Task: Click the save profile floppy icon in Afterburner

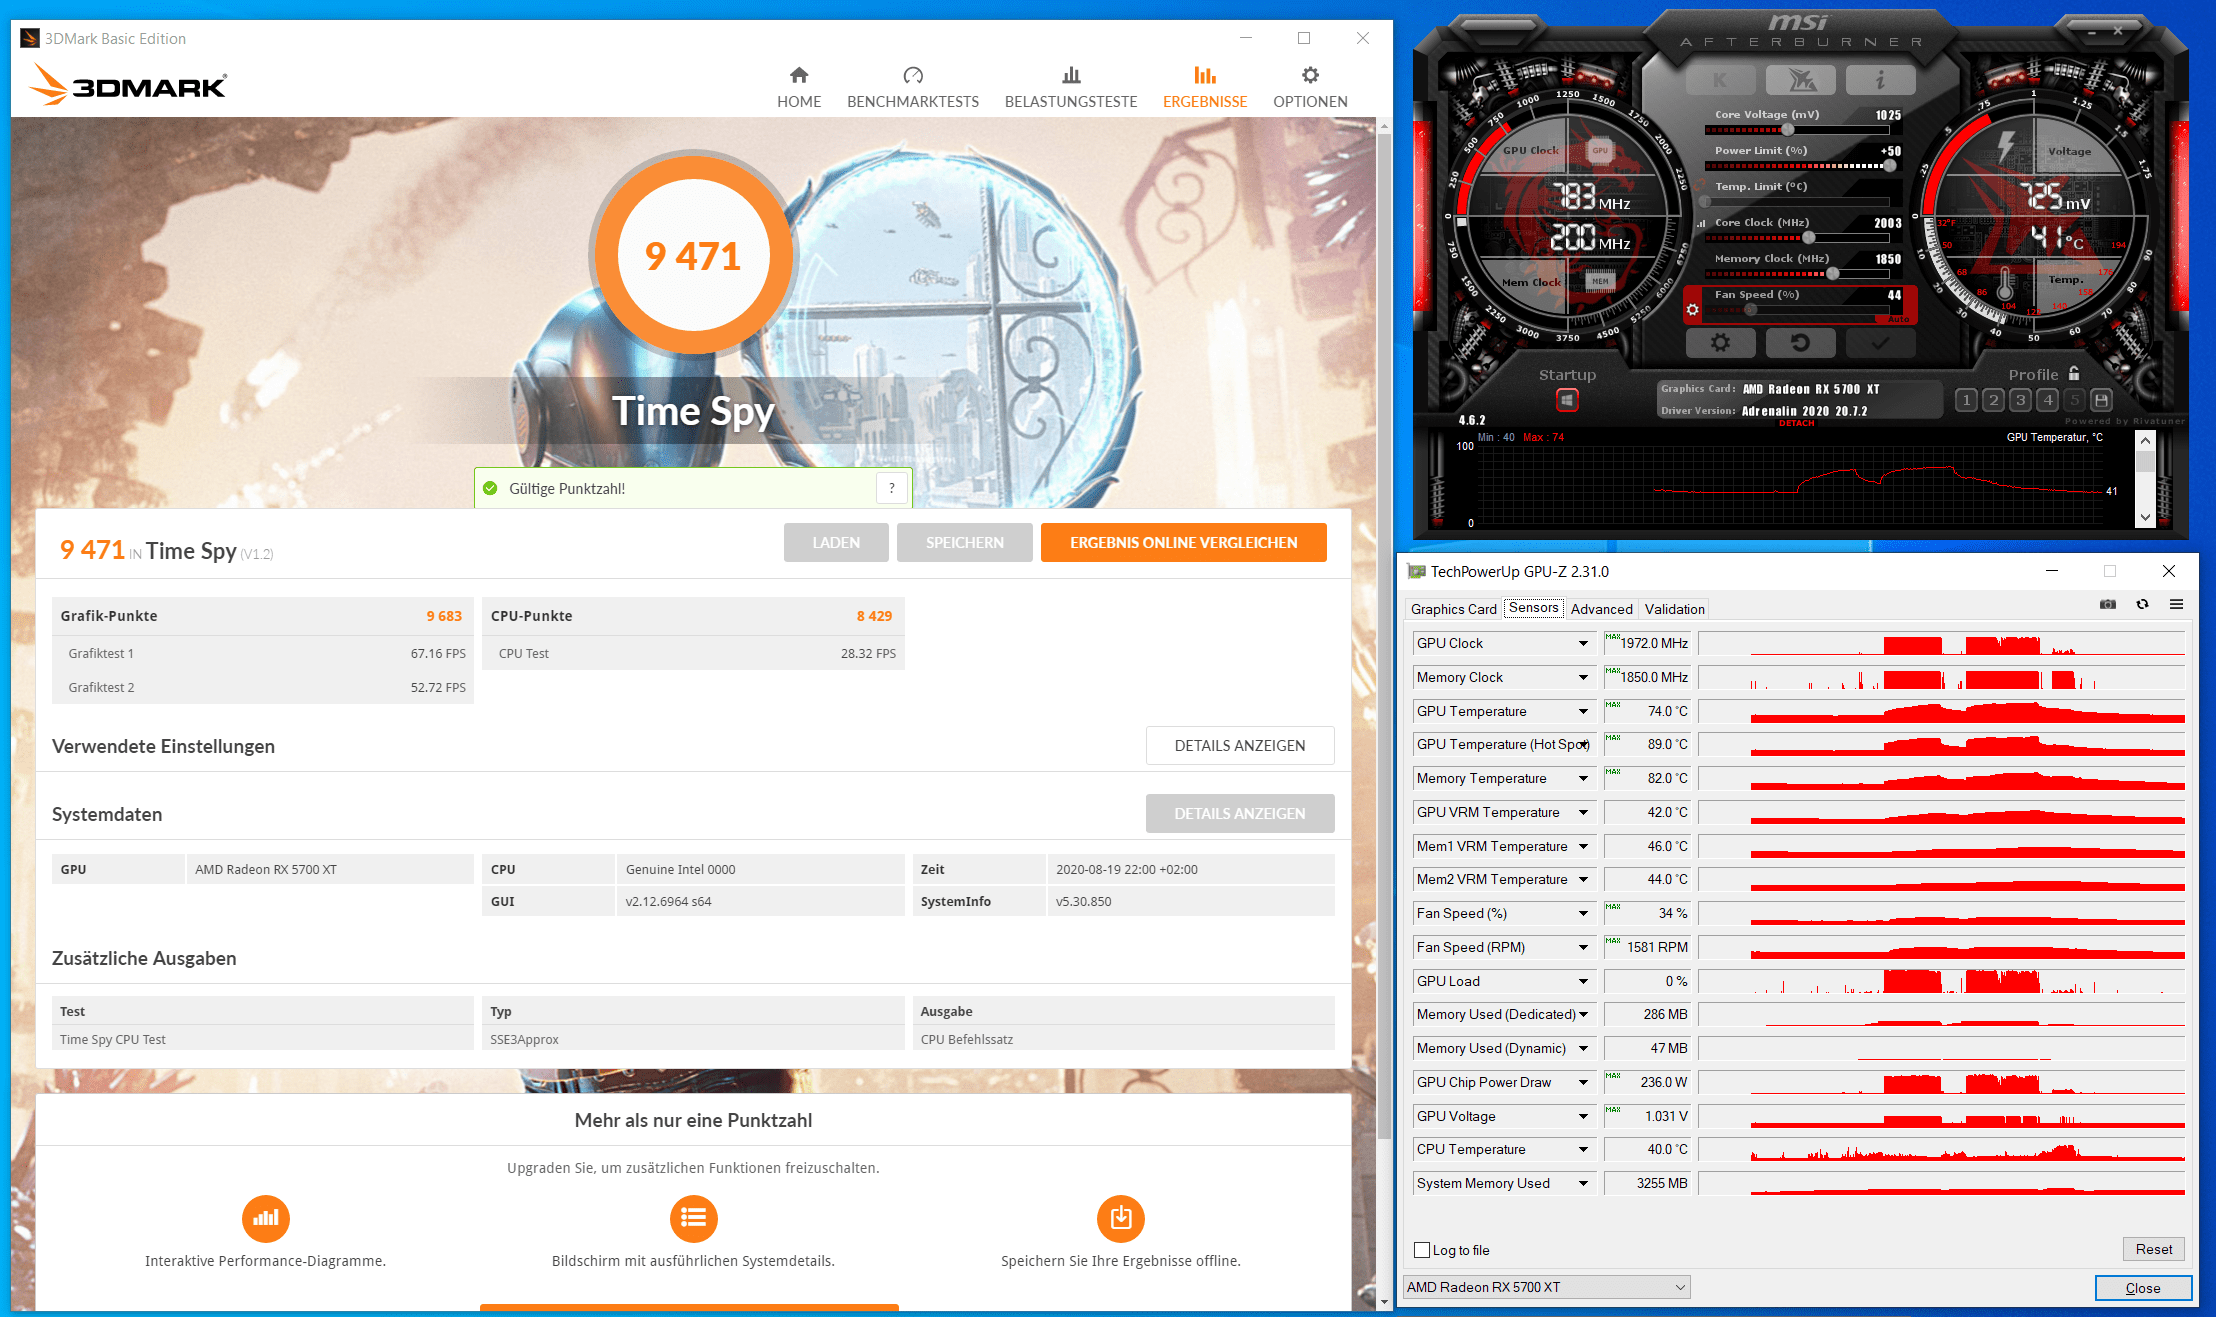Action: pyautogui.click(x=2101, y=400)
